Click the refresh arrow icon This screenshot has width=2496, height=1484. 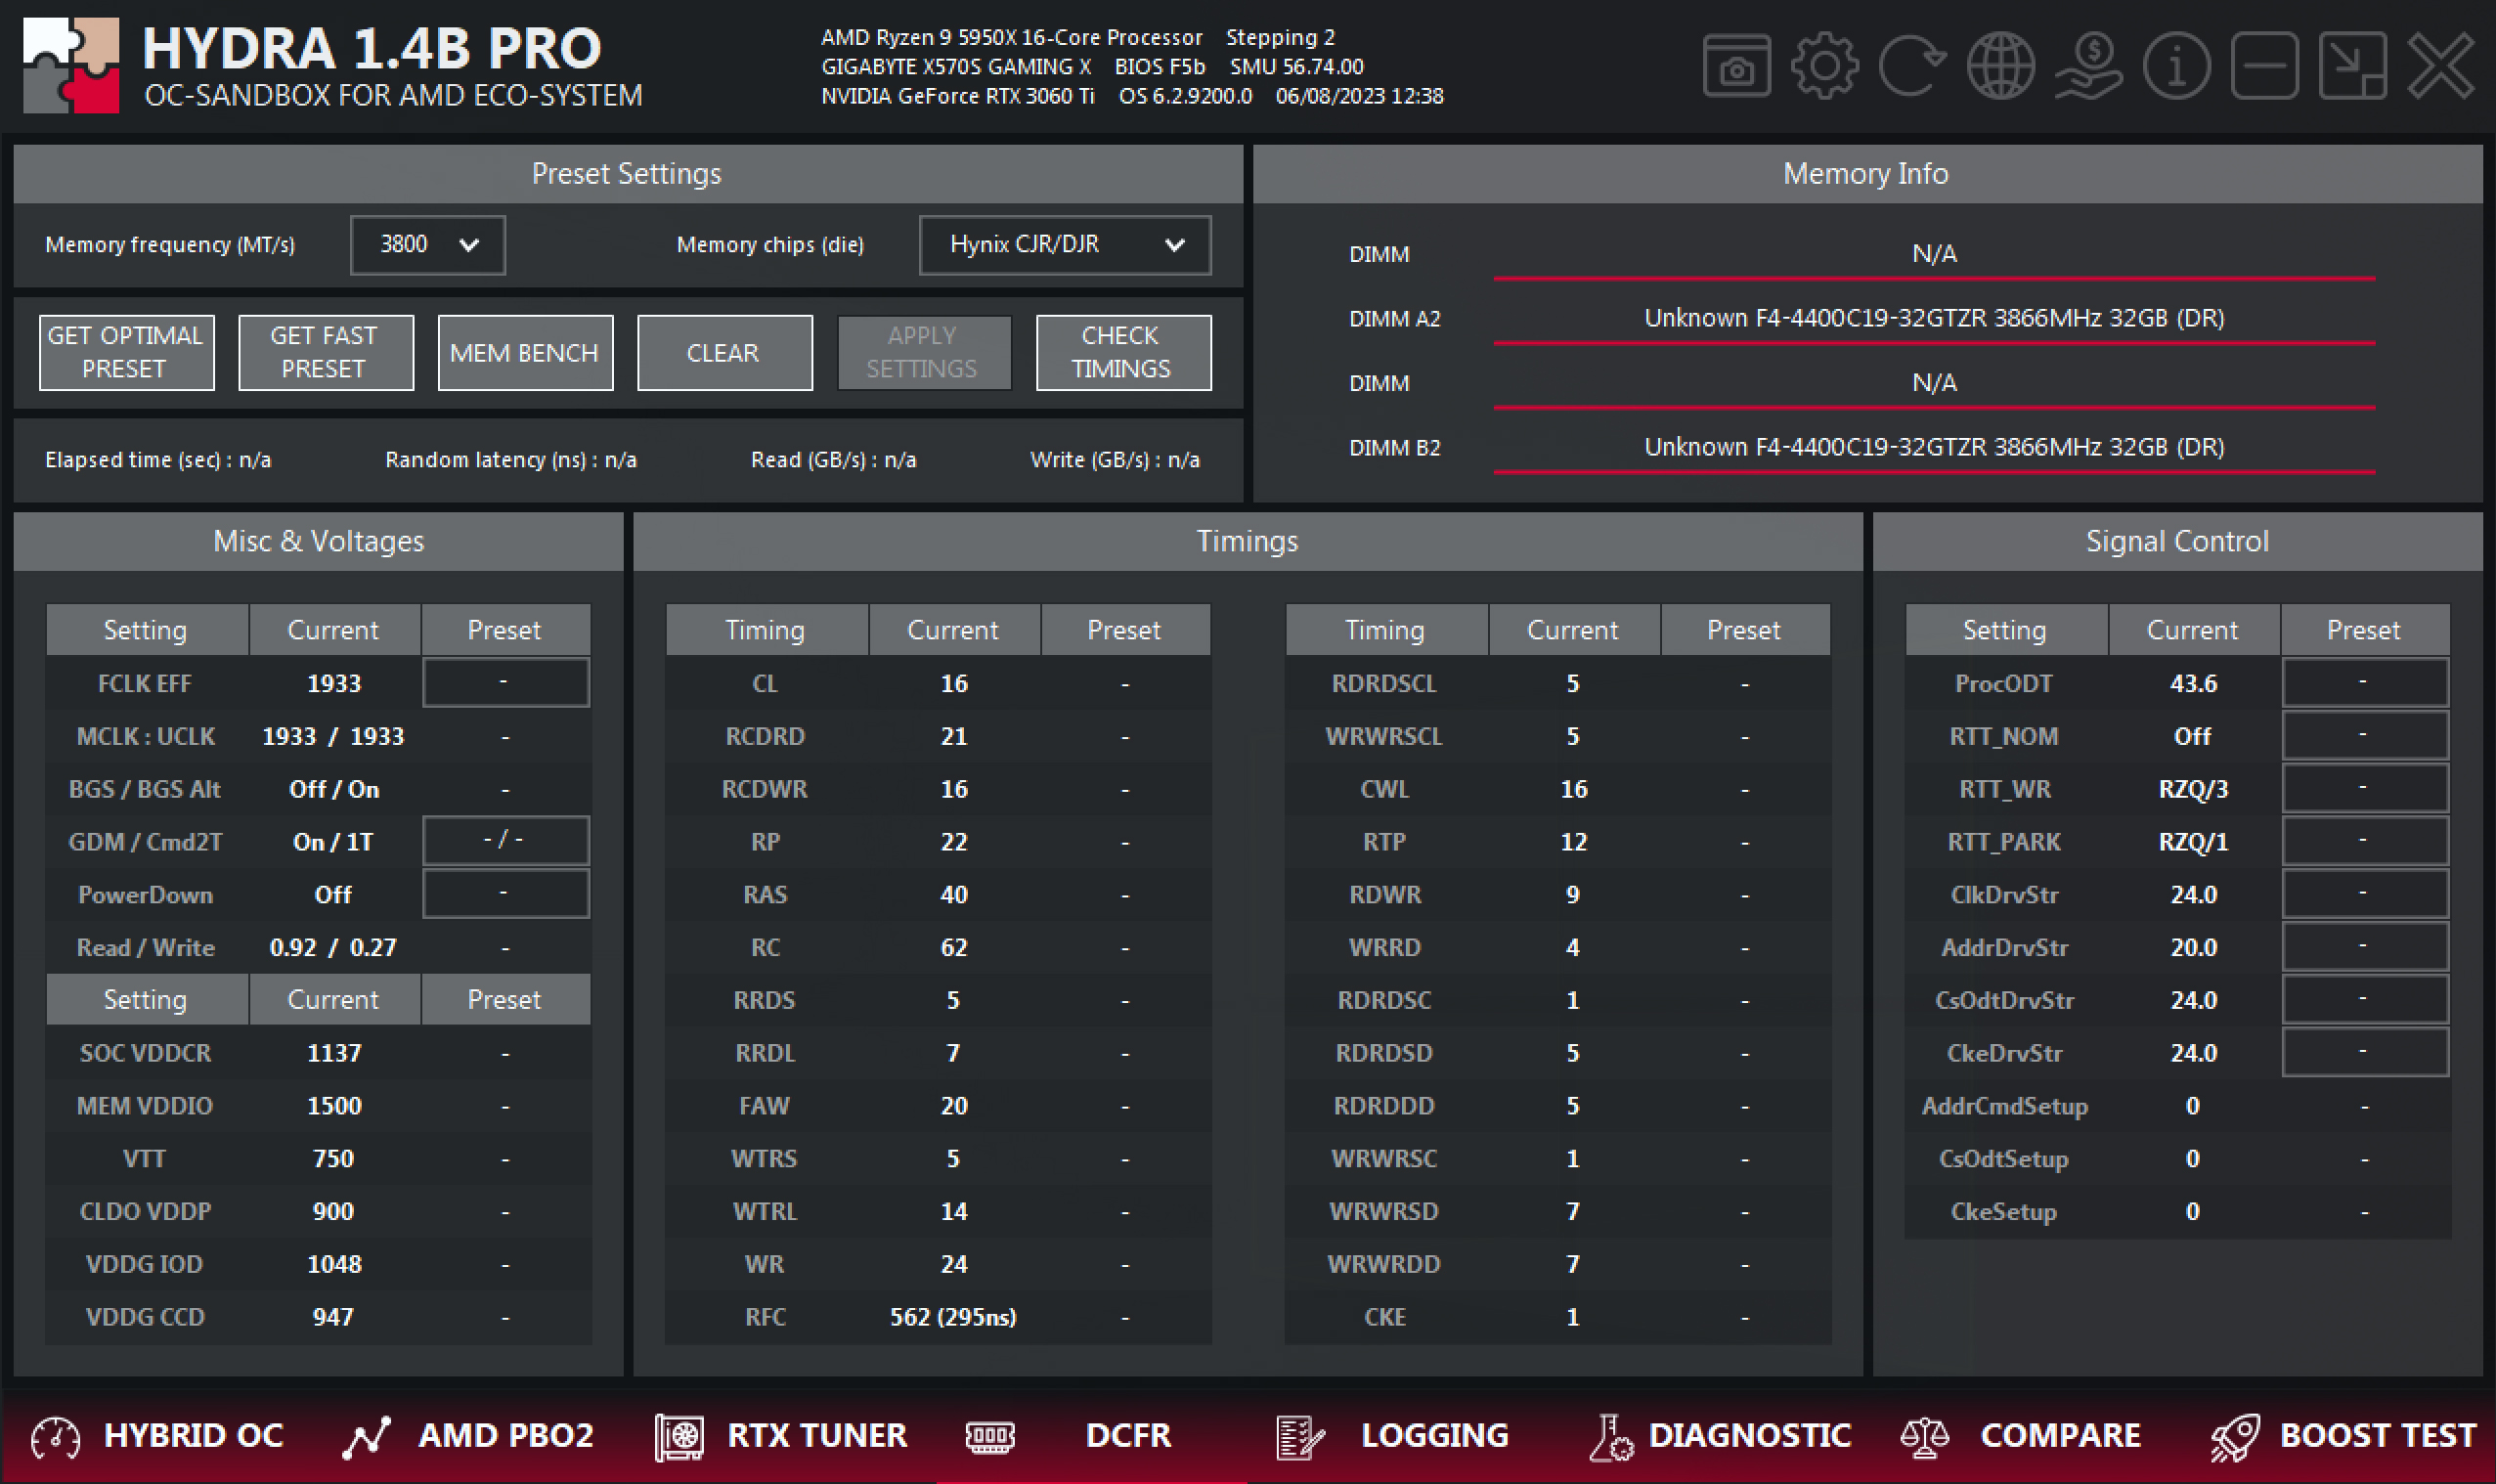pos(1911,66)
